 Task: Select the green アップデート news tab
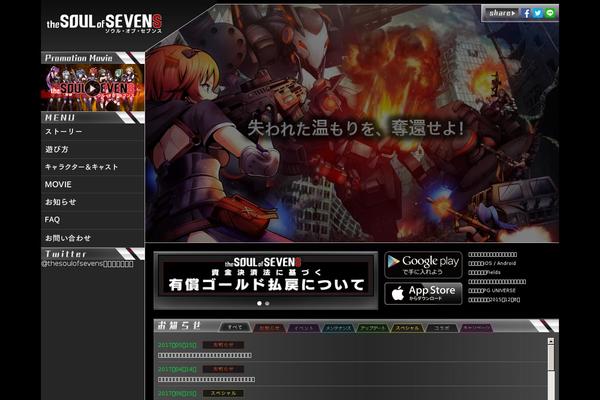pos(373,328)
